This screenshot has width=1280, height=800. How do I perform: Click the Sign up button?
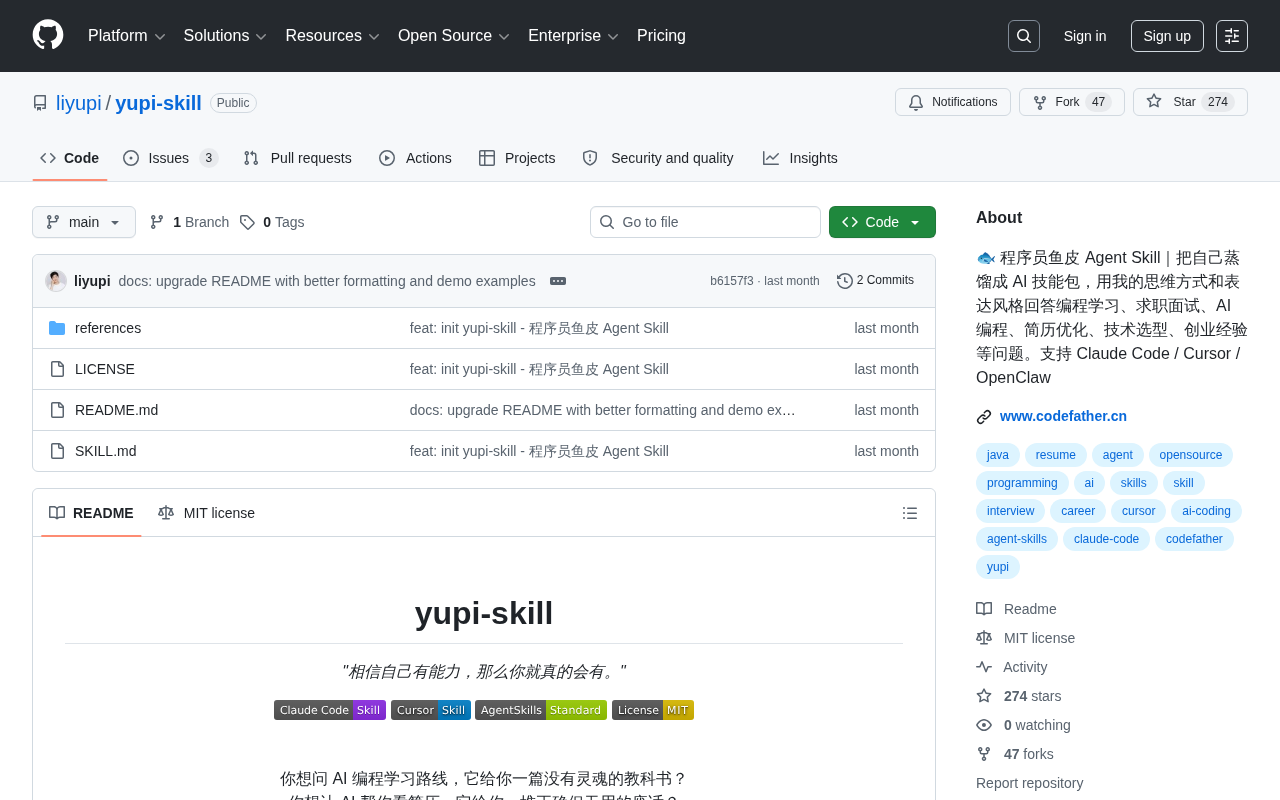coord(1167,36)
